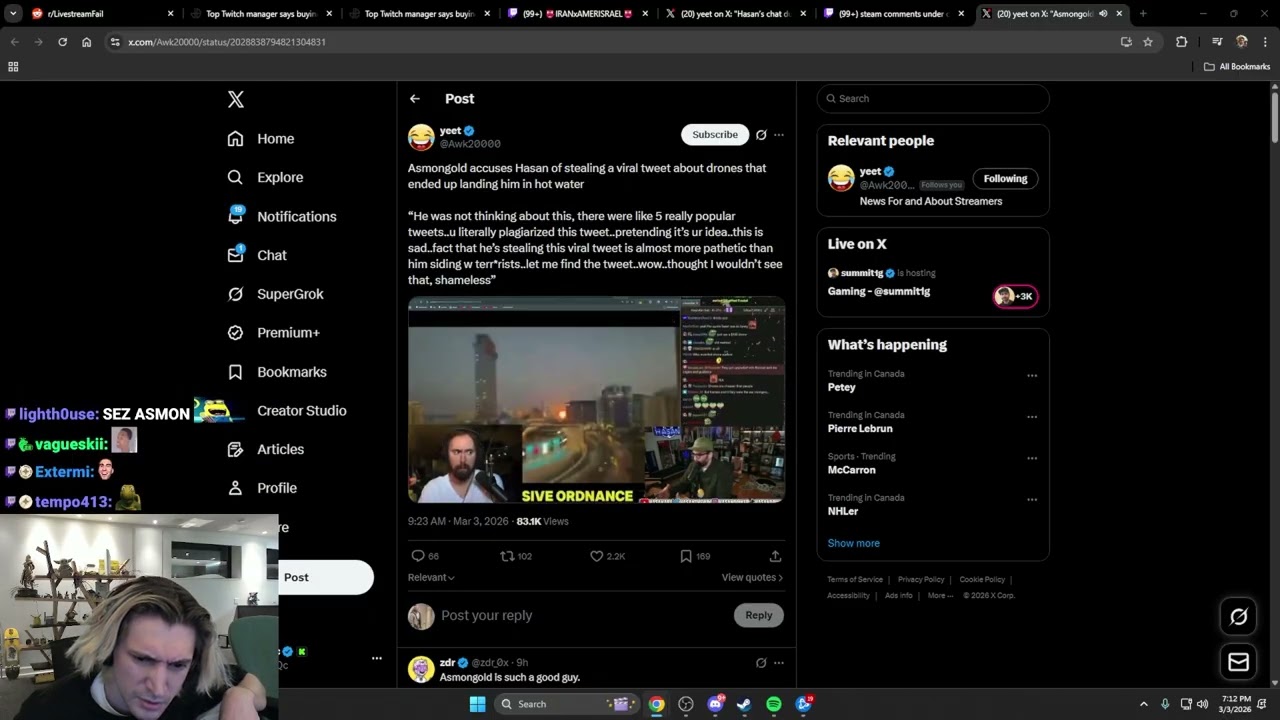Screen dimensions: 1280x720
Task: Open floating Messages envelope button
Action: point(1239,662)
